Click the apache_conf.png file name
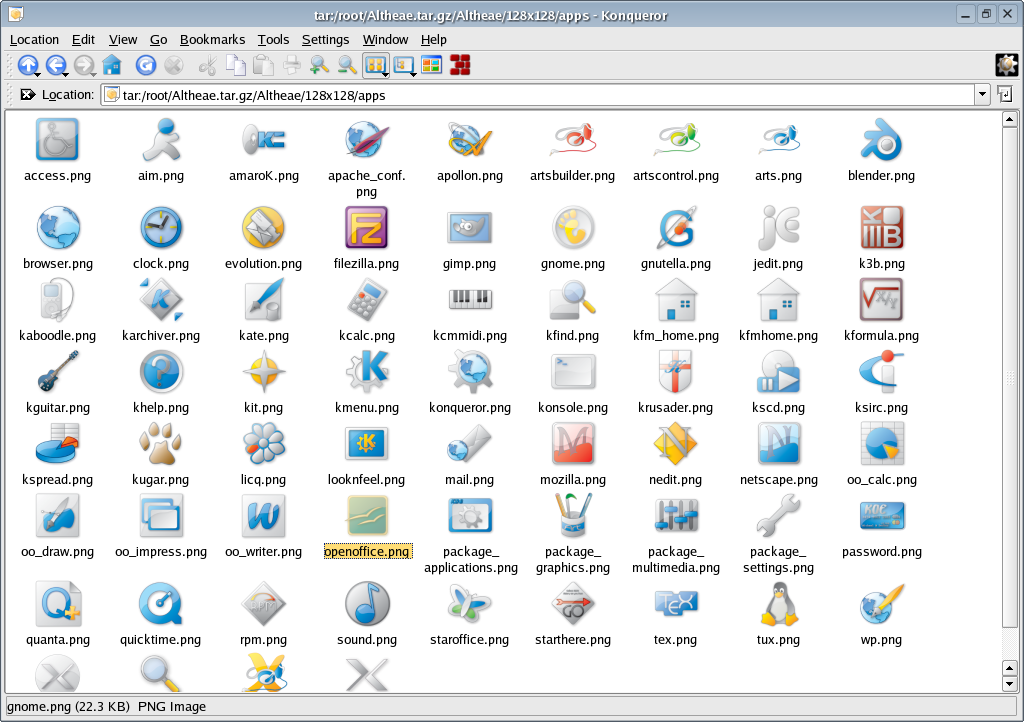Viewport: 1024px width, 722px height. pos(366,183)
